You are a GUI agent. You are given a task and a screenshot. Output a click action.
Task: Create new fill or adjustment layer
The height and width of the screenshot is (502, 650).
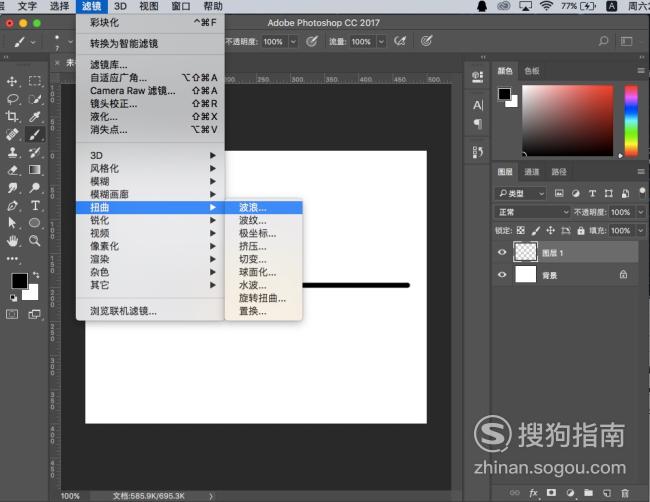tap(570, 492)
